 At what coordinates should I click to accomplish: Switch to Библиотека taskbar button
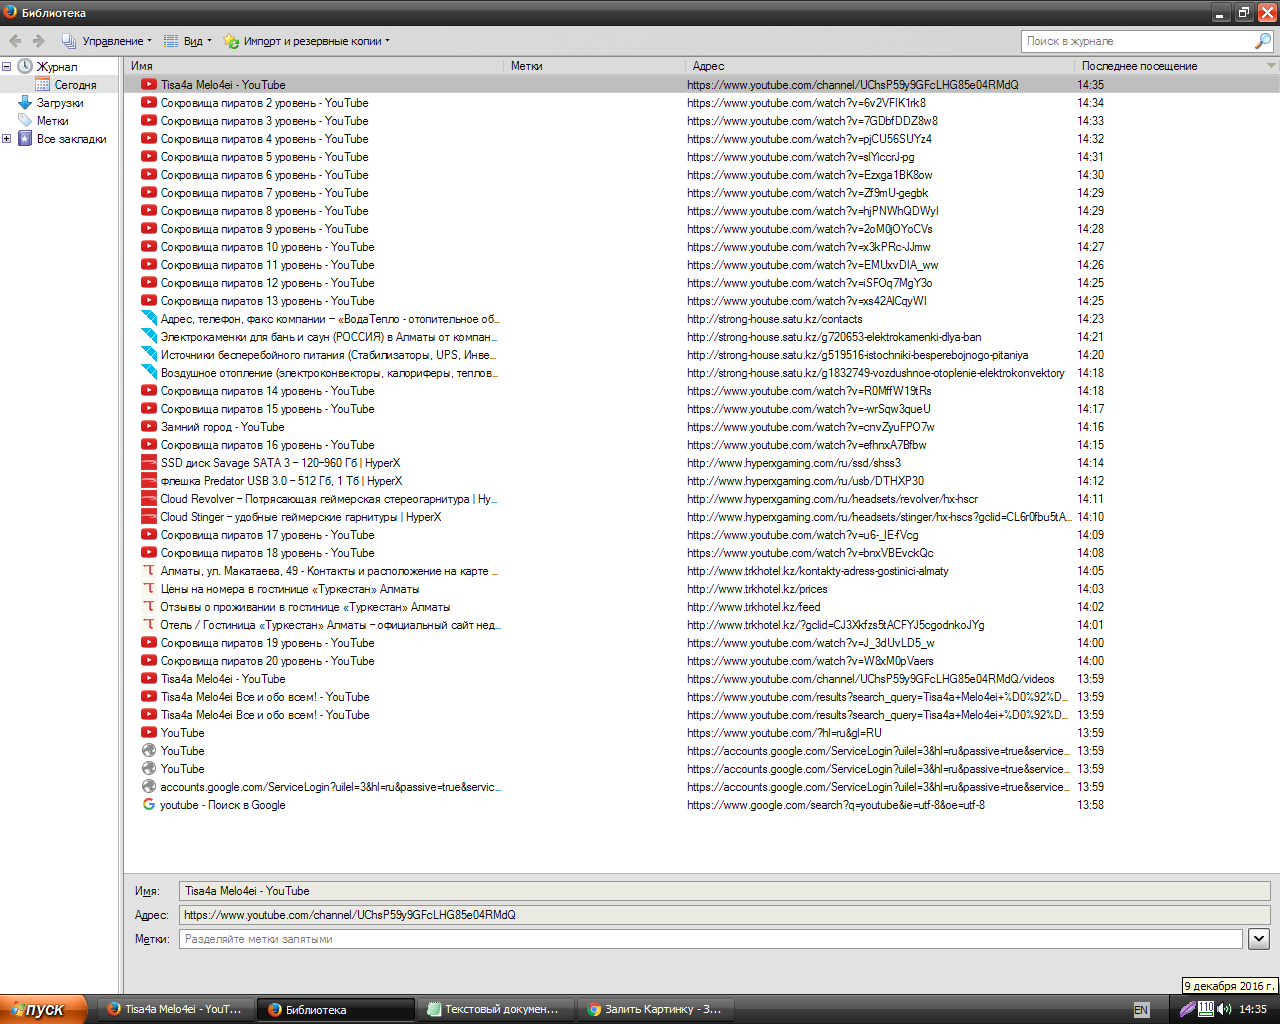tap(335, 1009)
